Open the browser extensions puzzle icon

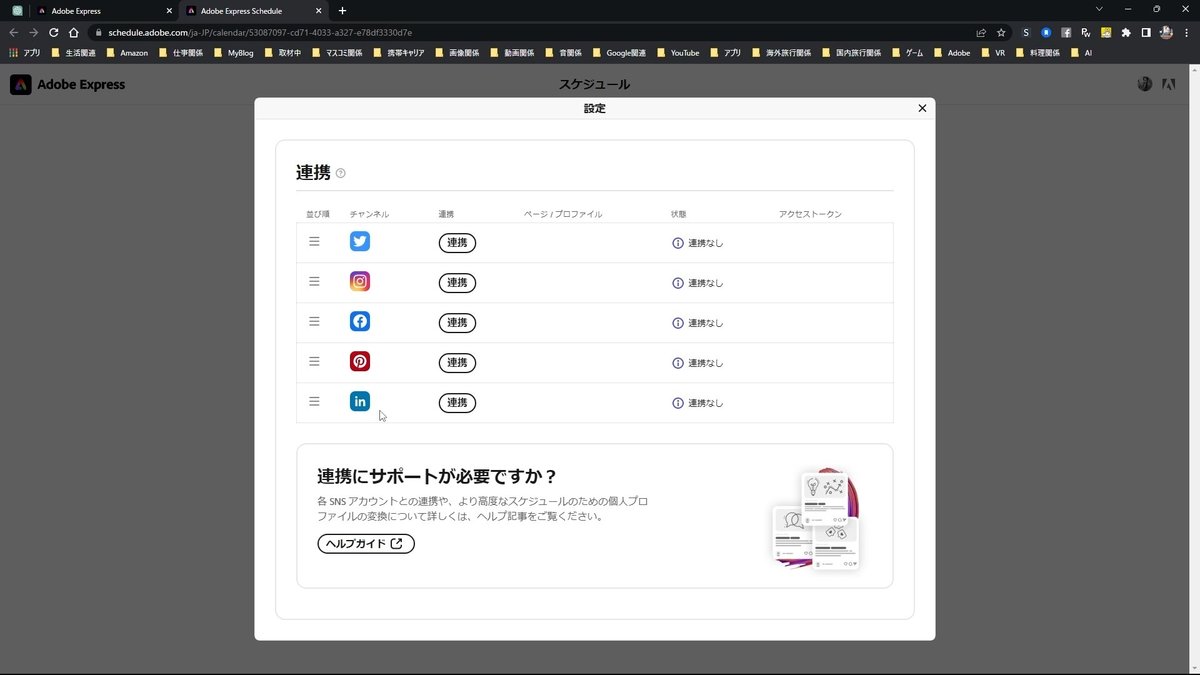(x=1126, y=32)
